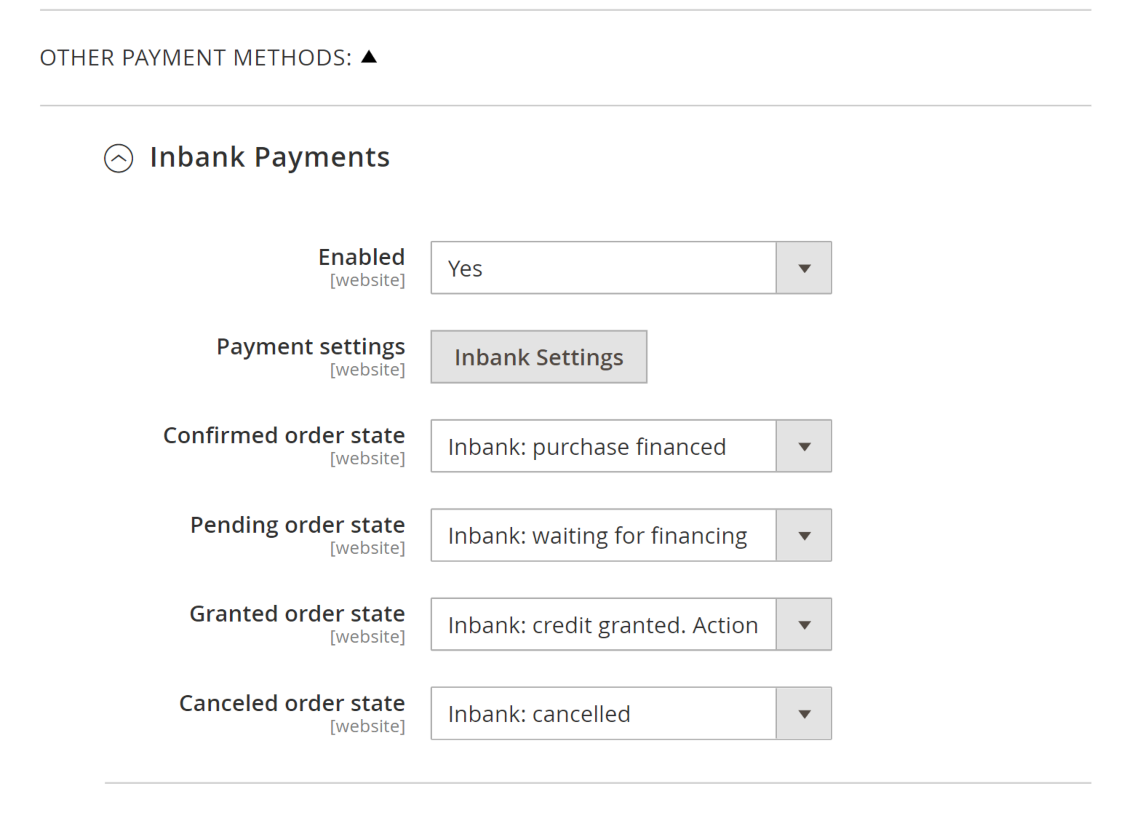Image resolution: width=1140 pixels, height=813 pixels.
Task: Click the Other Payment Methods triangle arrow
Action: pos(369,58)
